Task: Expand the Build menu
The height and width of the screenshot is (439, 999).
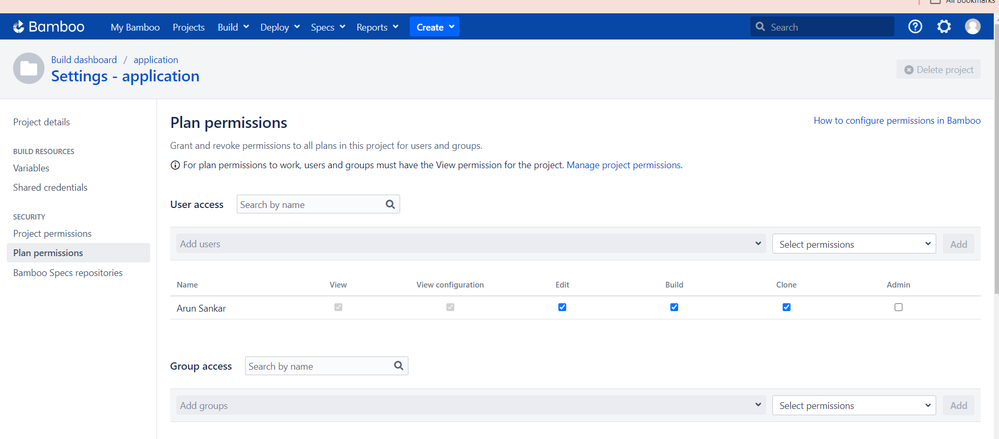Action: [233, 27]
